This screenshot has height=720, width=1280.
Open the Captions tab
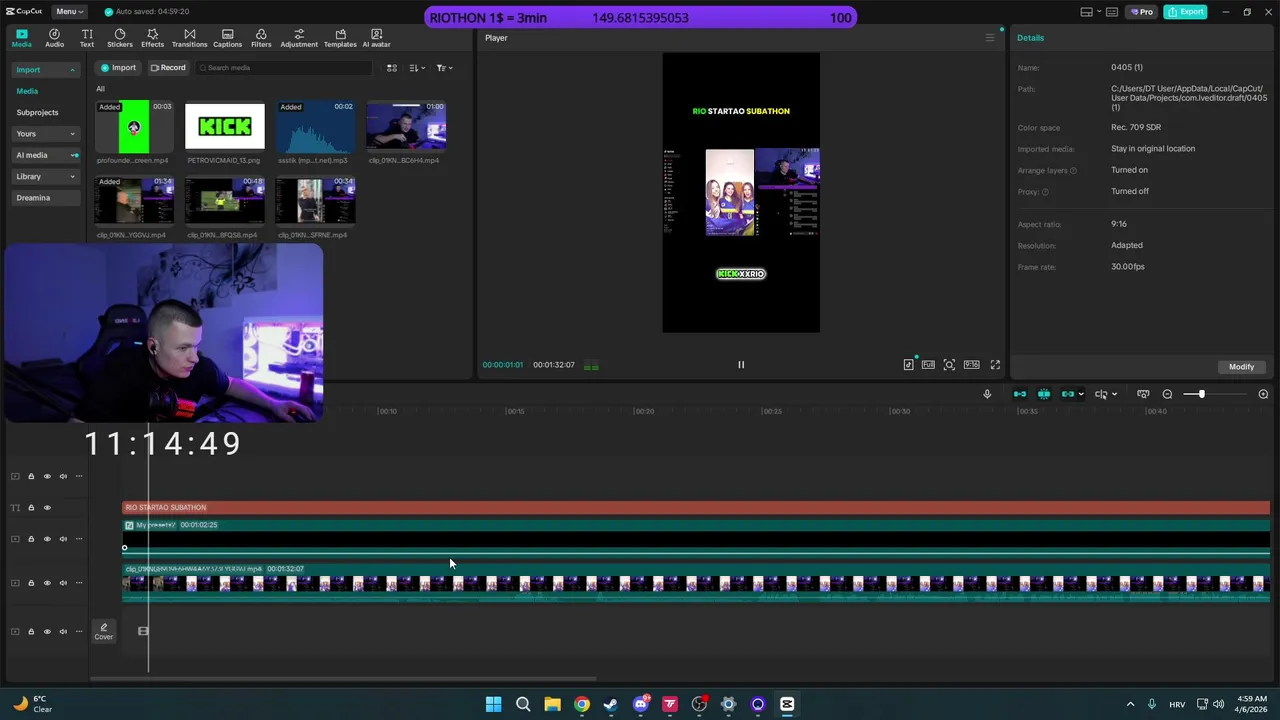pos(227,38)
